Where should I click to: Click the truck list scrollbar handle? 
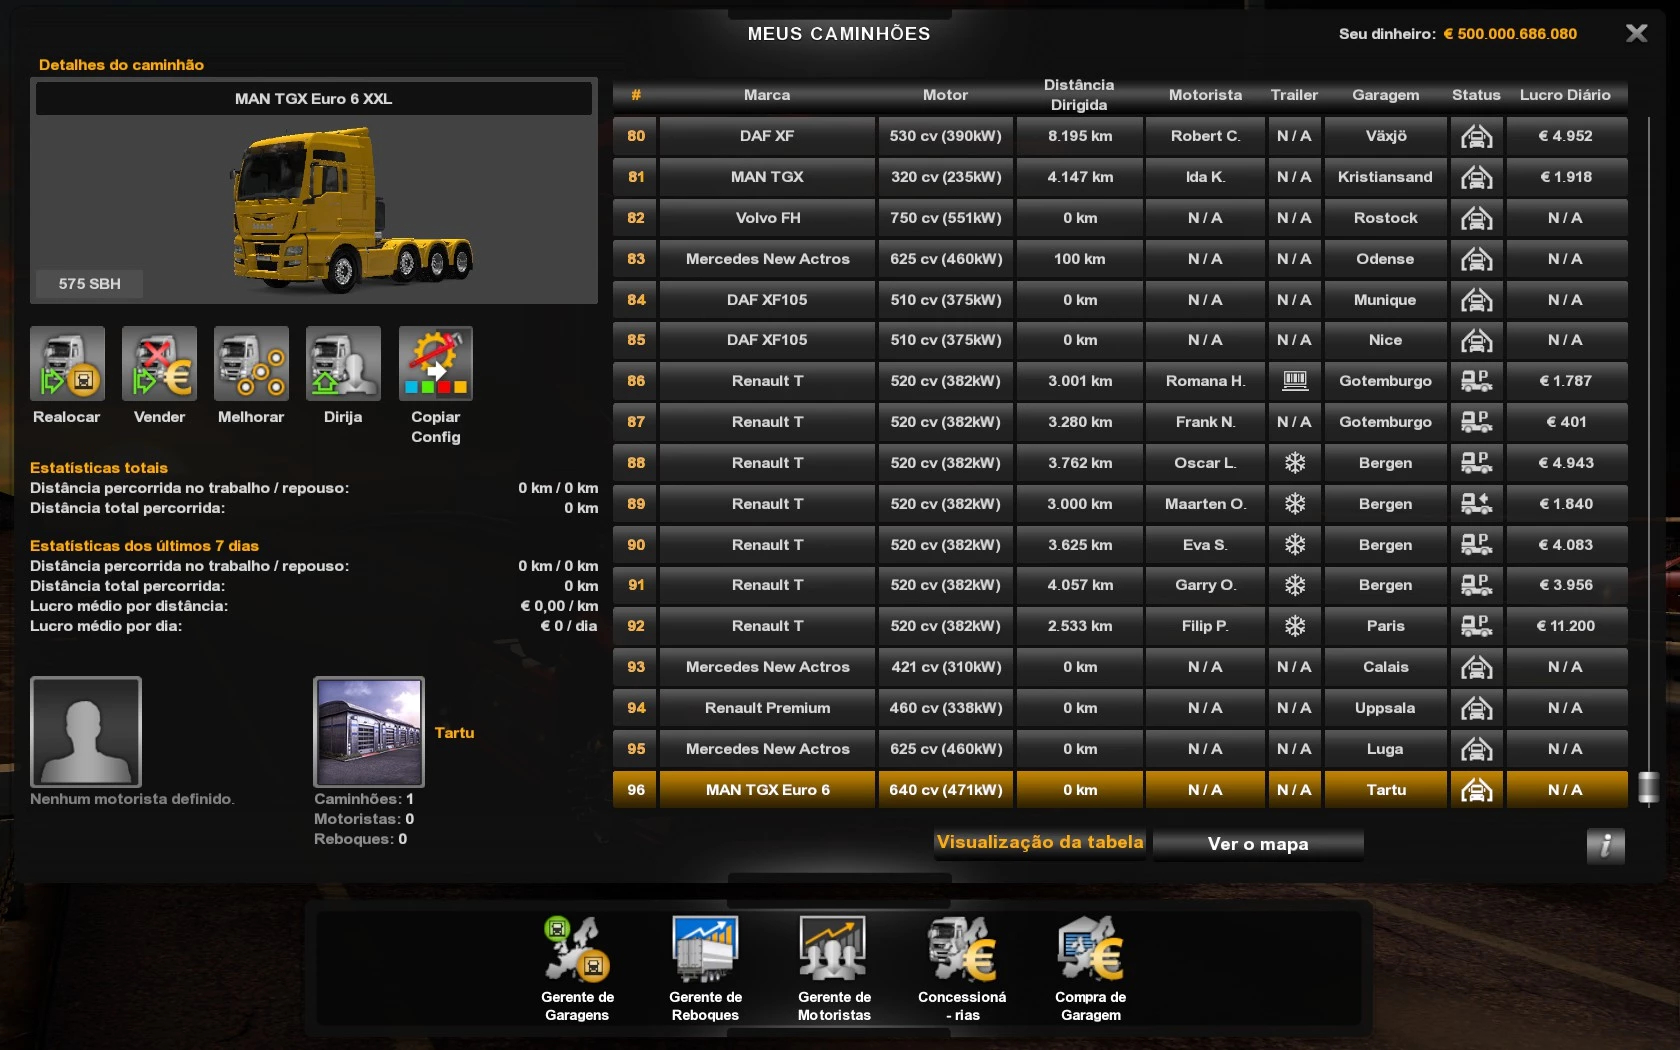[1649, 788]
